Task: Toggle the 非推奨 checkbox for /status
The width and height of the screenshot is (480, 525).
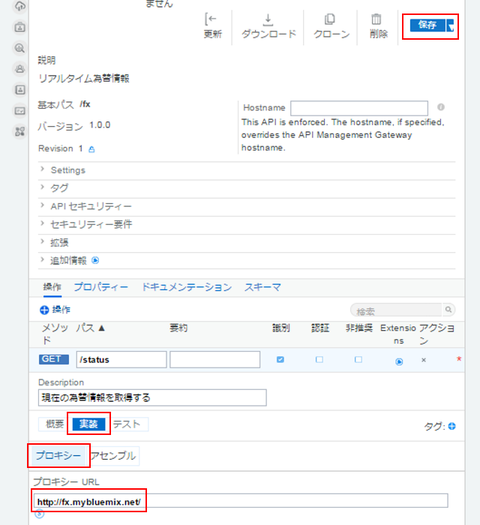Action: (x=358, y=360)
